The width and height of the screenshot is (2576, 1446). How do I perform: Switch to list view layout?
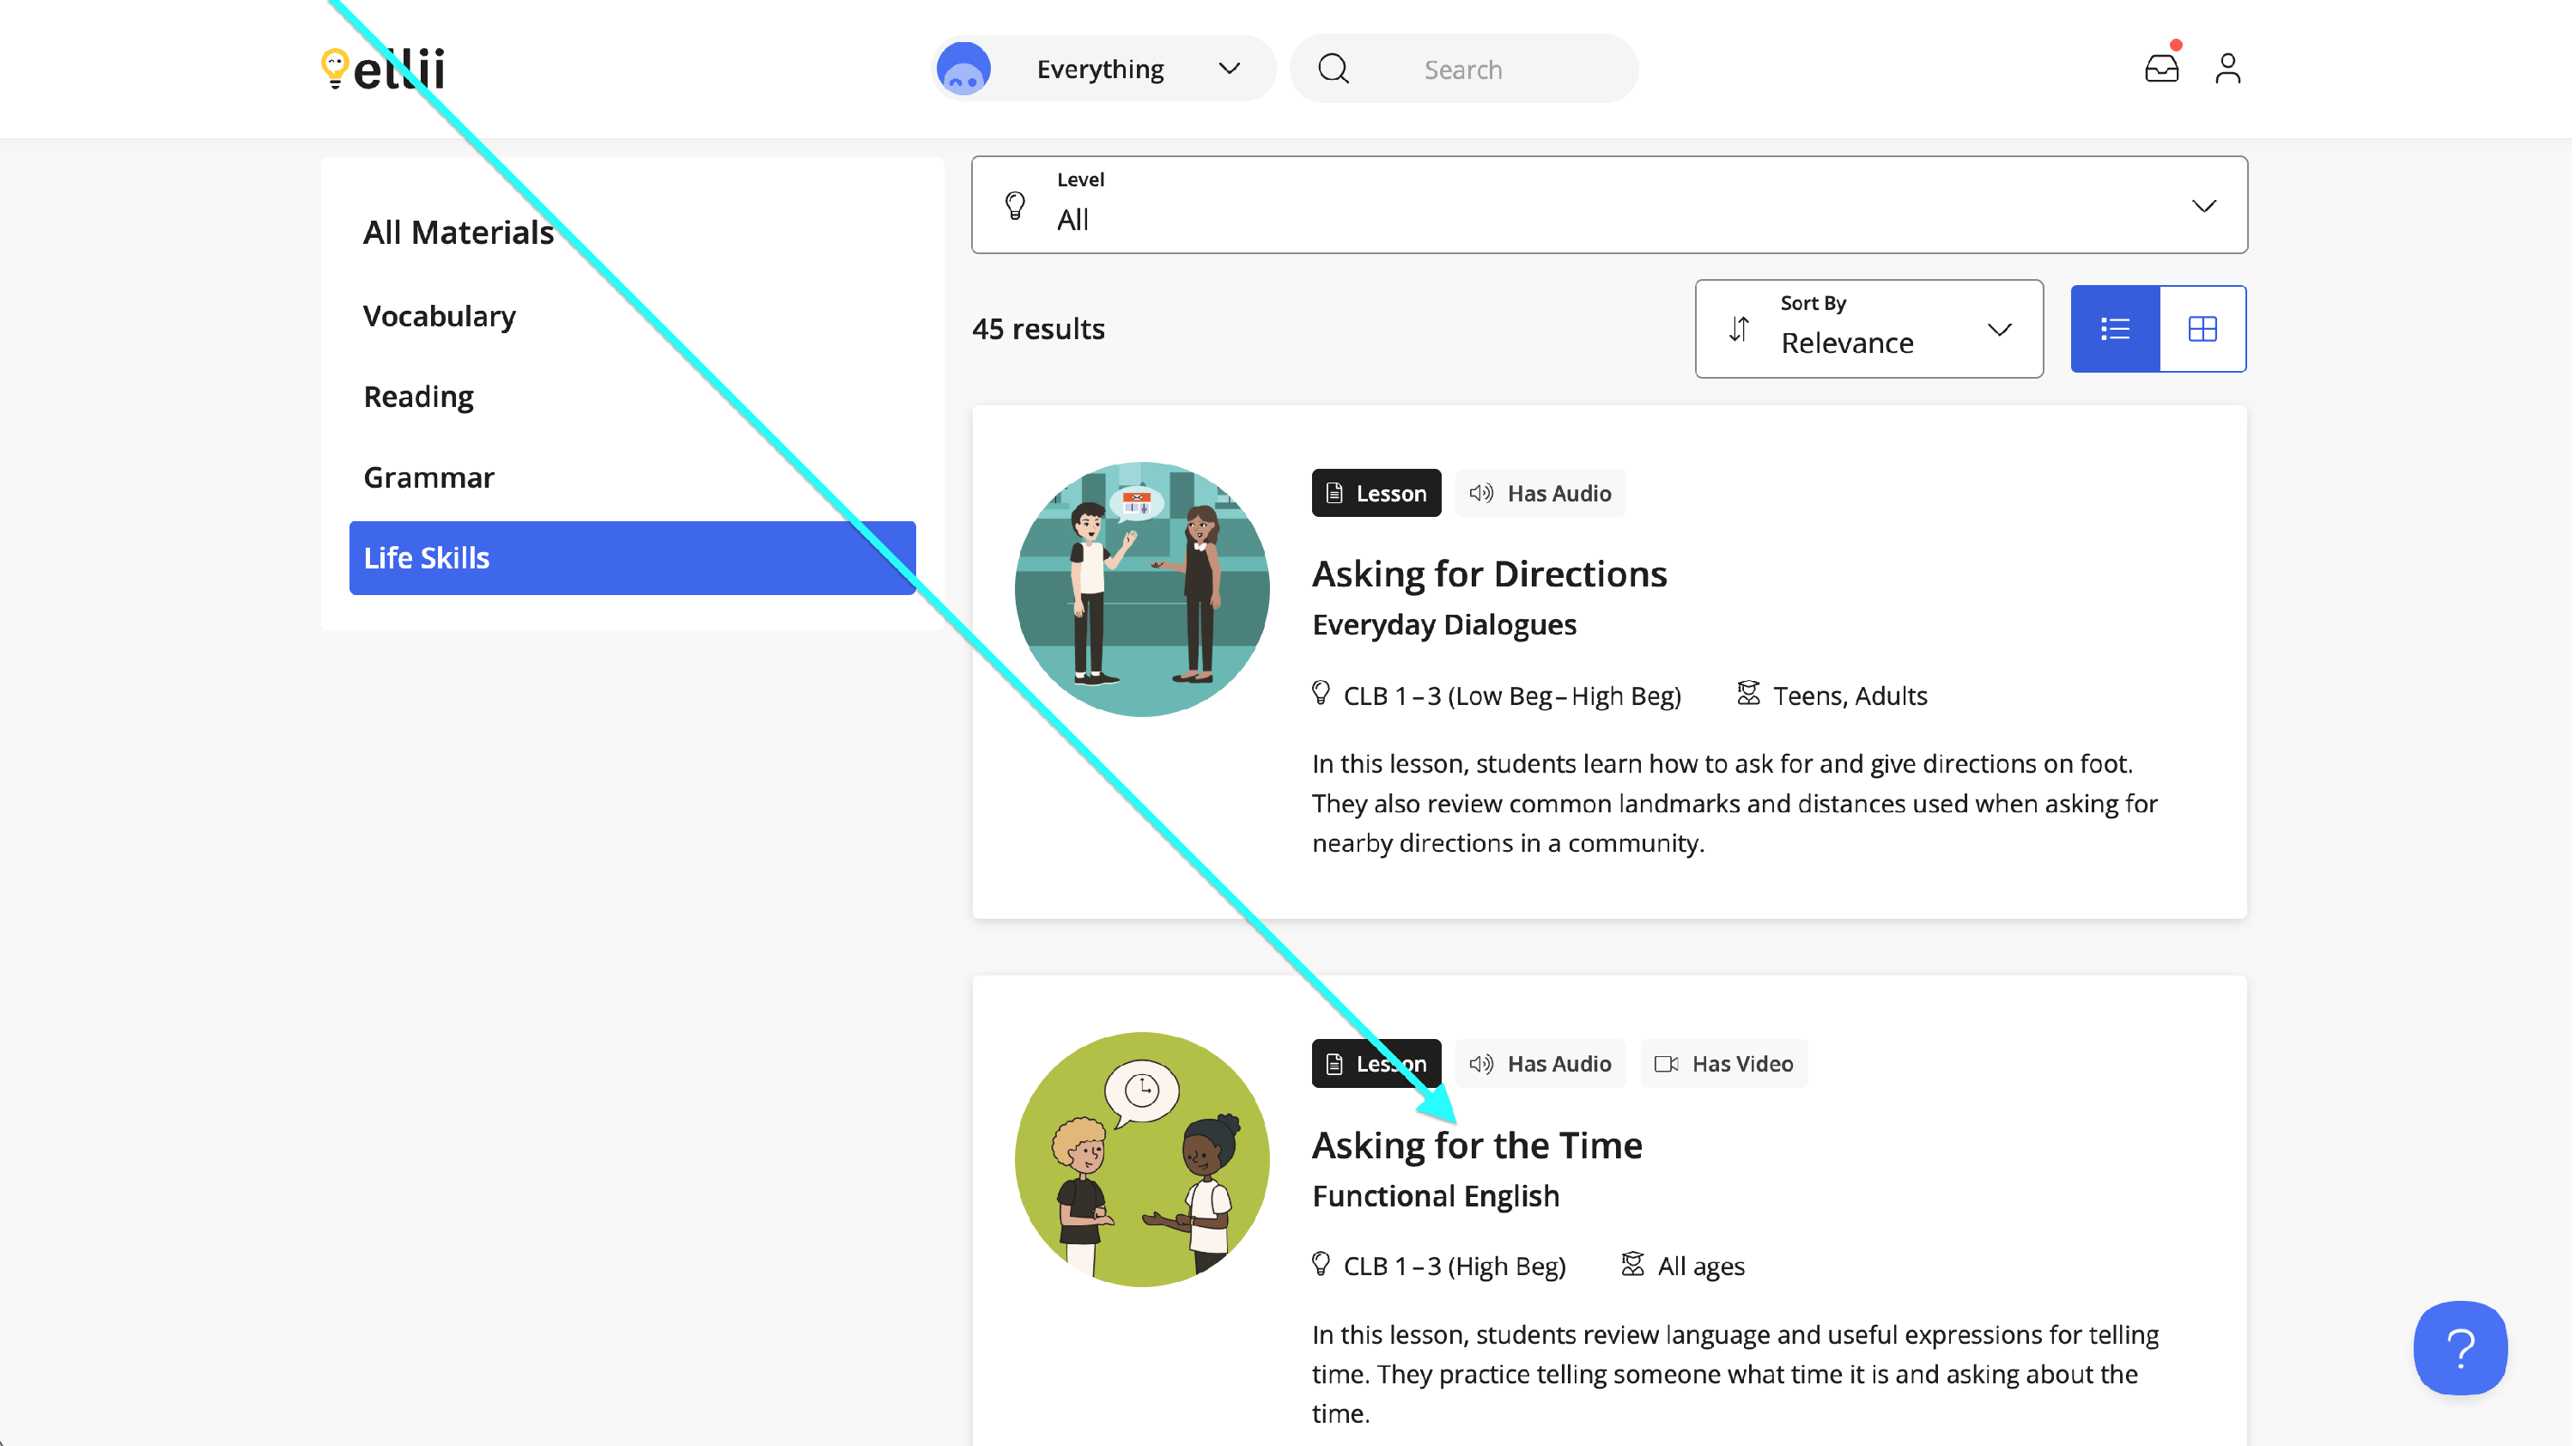pyautogui.click(x=2115, y=329)
